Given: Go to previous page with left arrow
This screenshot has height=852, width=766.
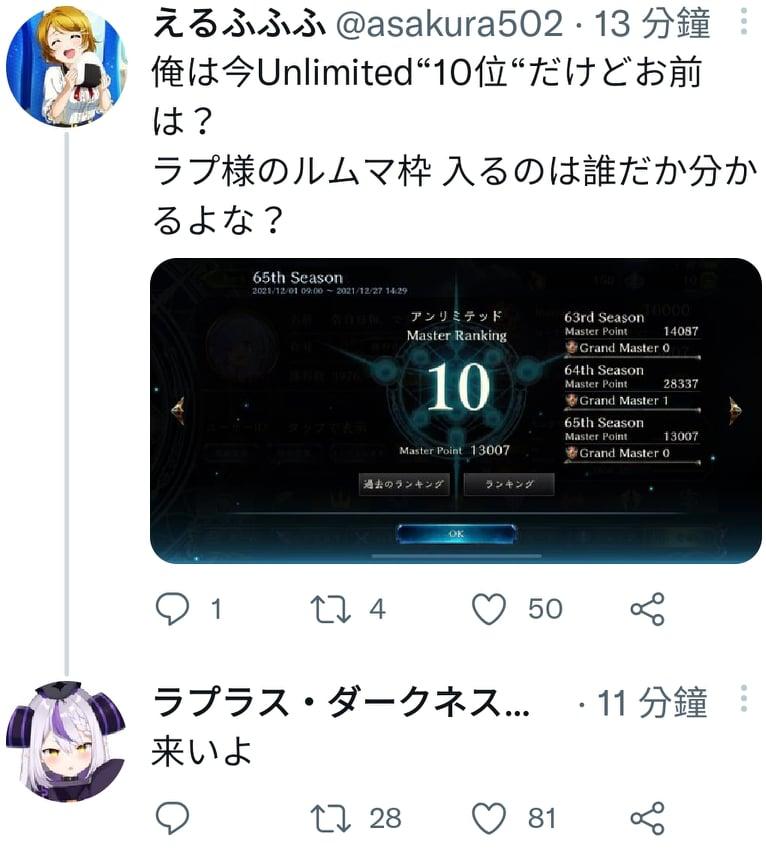Looking at the screenshot, I should pyautogui.click(x=178, y=410).
